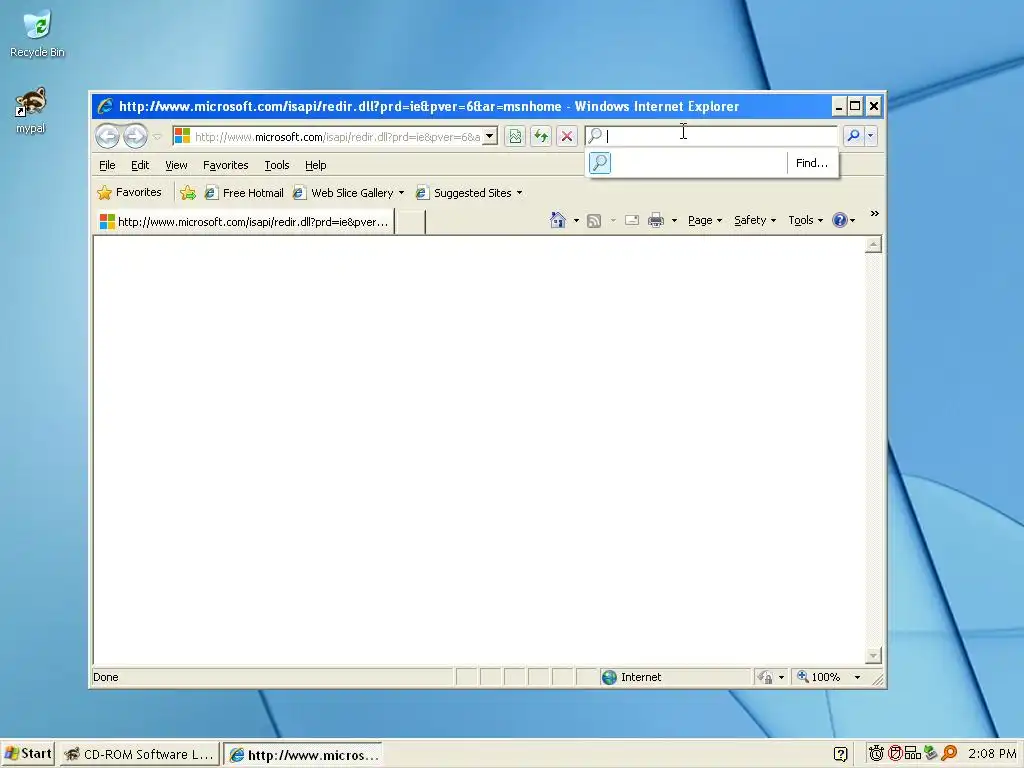The width and height of the screenshot is (1024, 768).
Task: Click Add to Favorites Bar icon
Action: coord(187,193)
